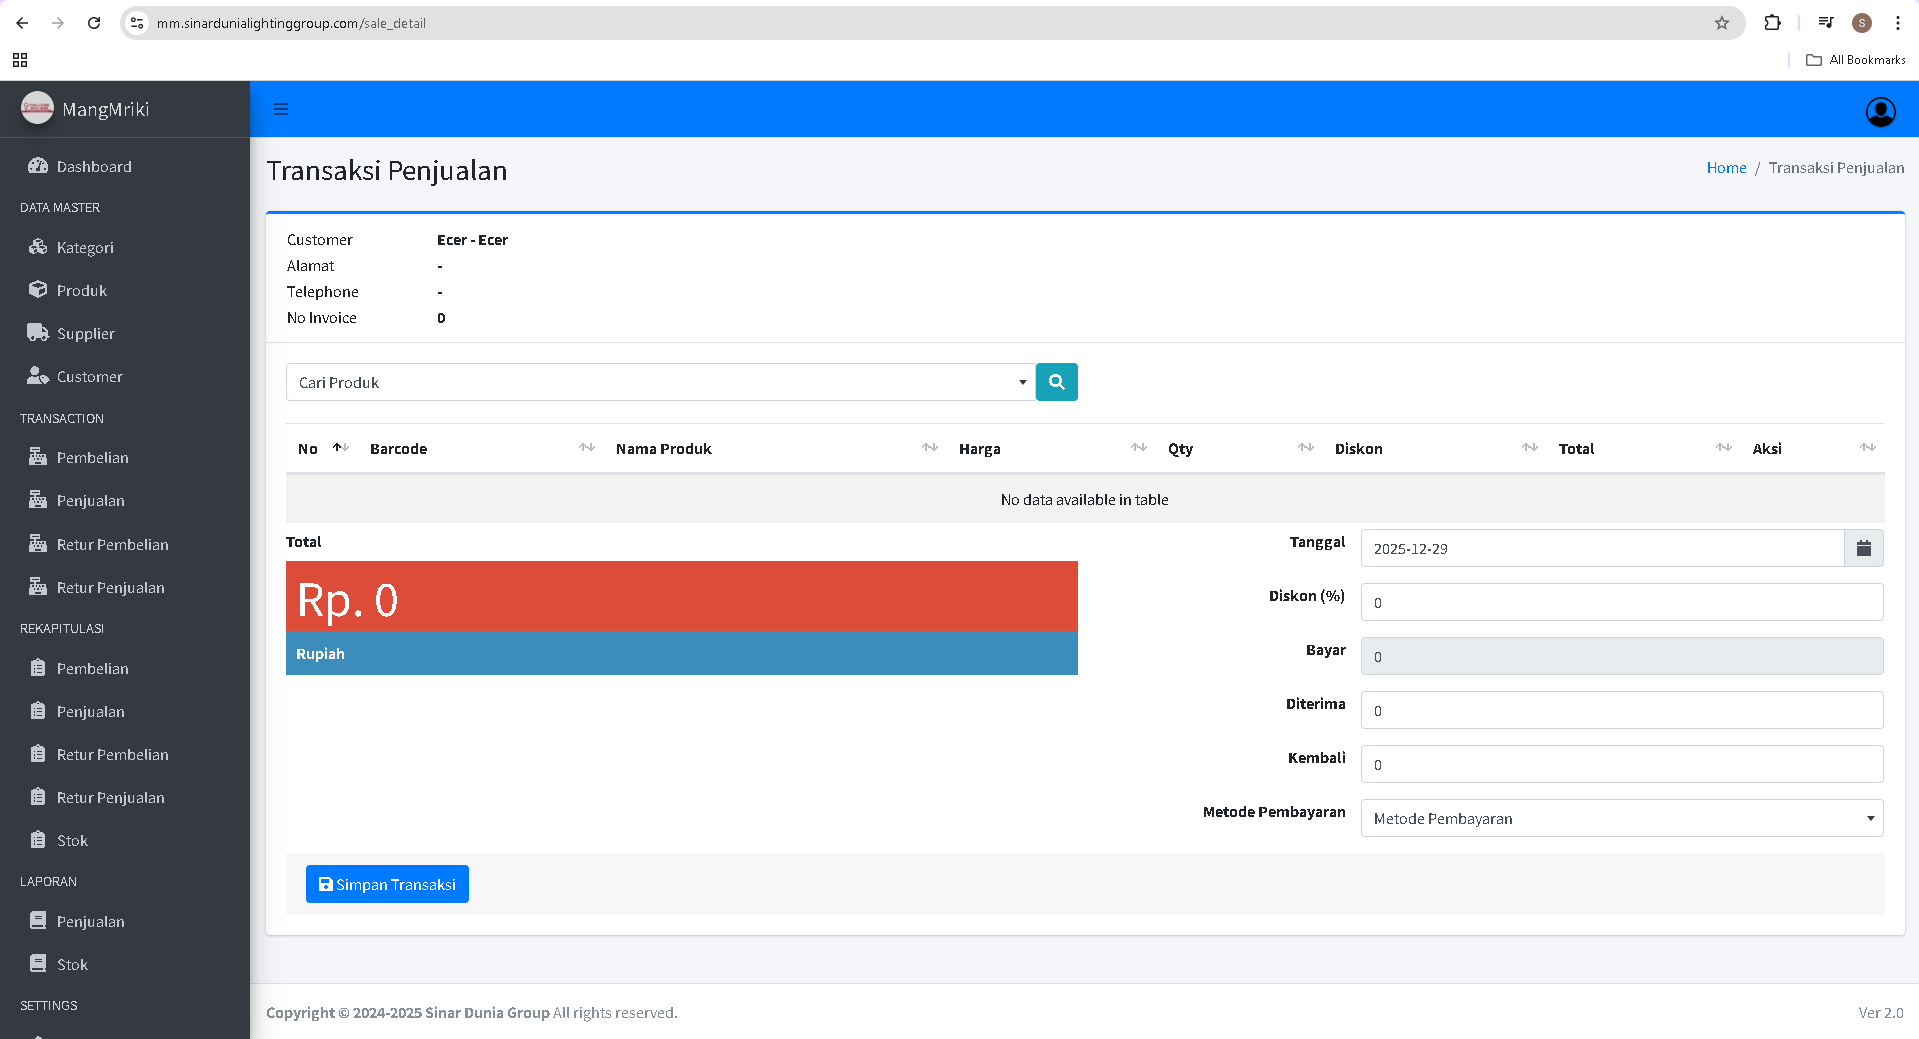Screen dimensions: 1919x1039
Task: Open the media control icon in Chrome
Action: pyautogui.click(x=1826, y=23)
